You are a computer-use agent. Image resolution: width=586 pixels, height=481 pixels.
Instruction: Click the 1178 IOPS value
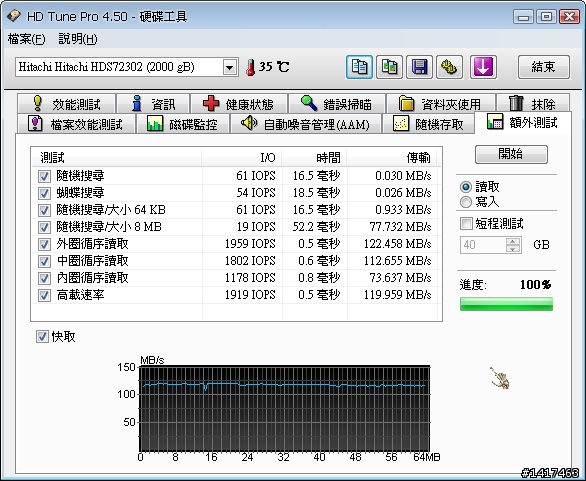point(250,278)
